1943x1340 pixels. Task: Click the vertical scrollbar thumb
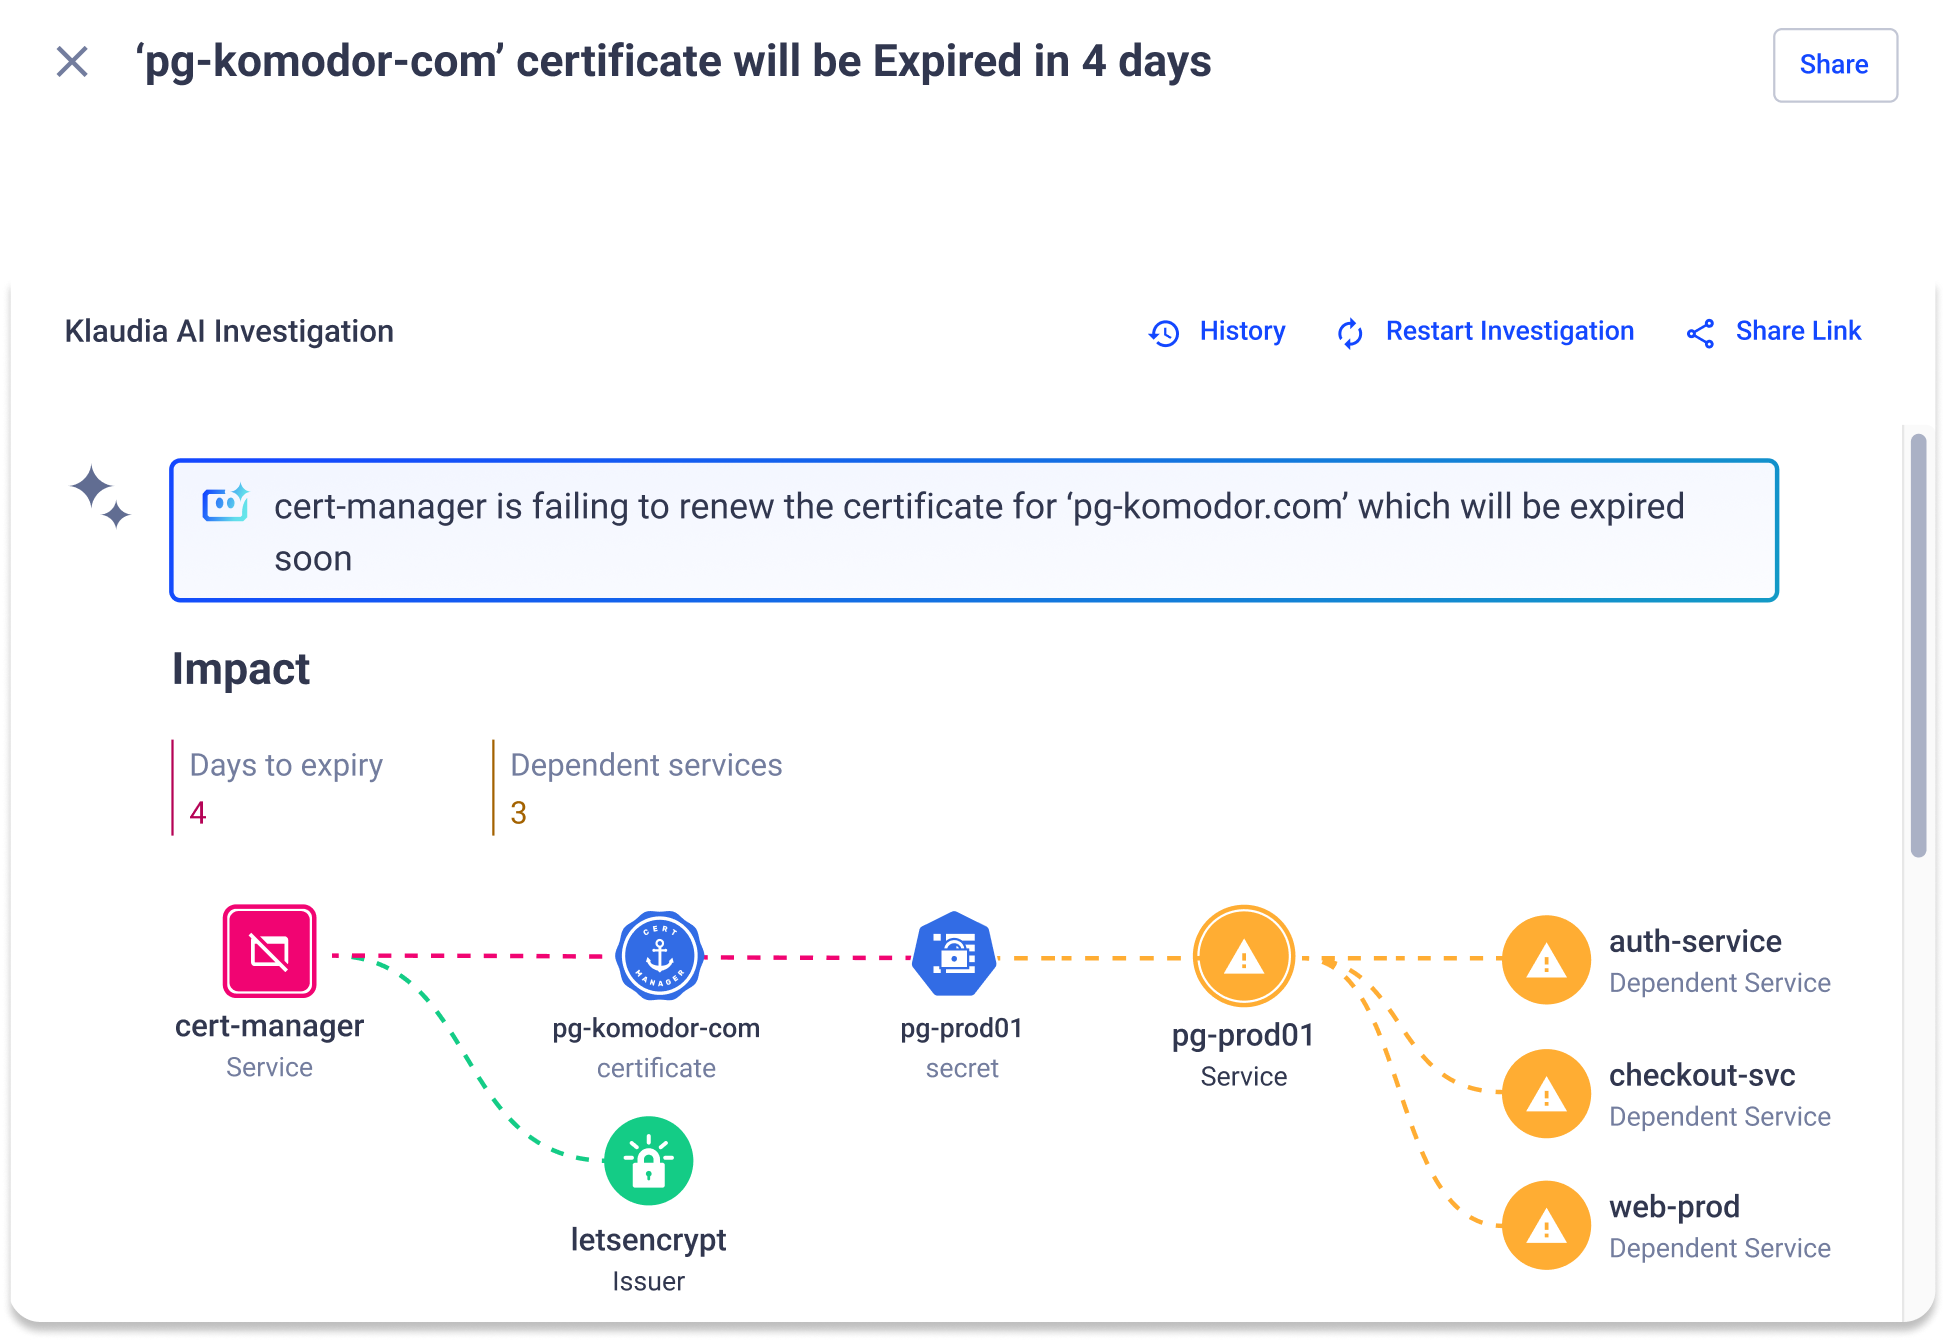point(1917,645)
